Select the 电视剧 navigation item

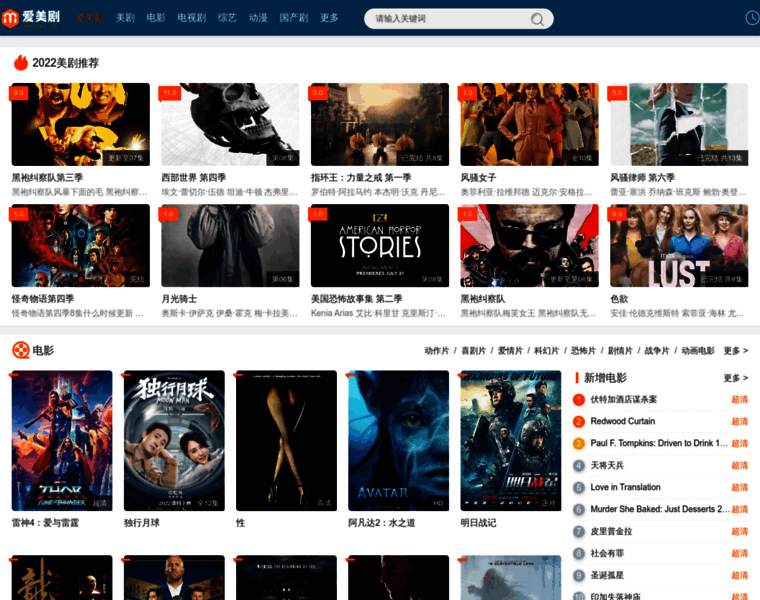click(x=191, y=18)
